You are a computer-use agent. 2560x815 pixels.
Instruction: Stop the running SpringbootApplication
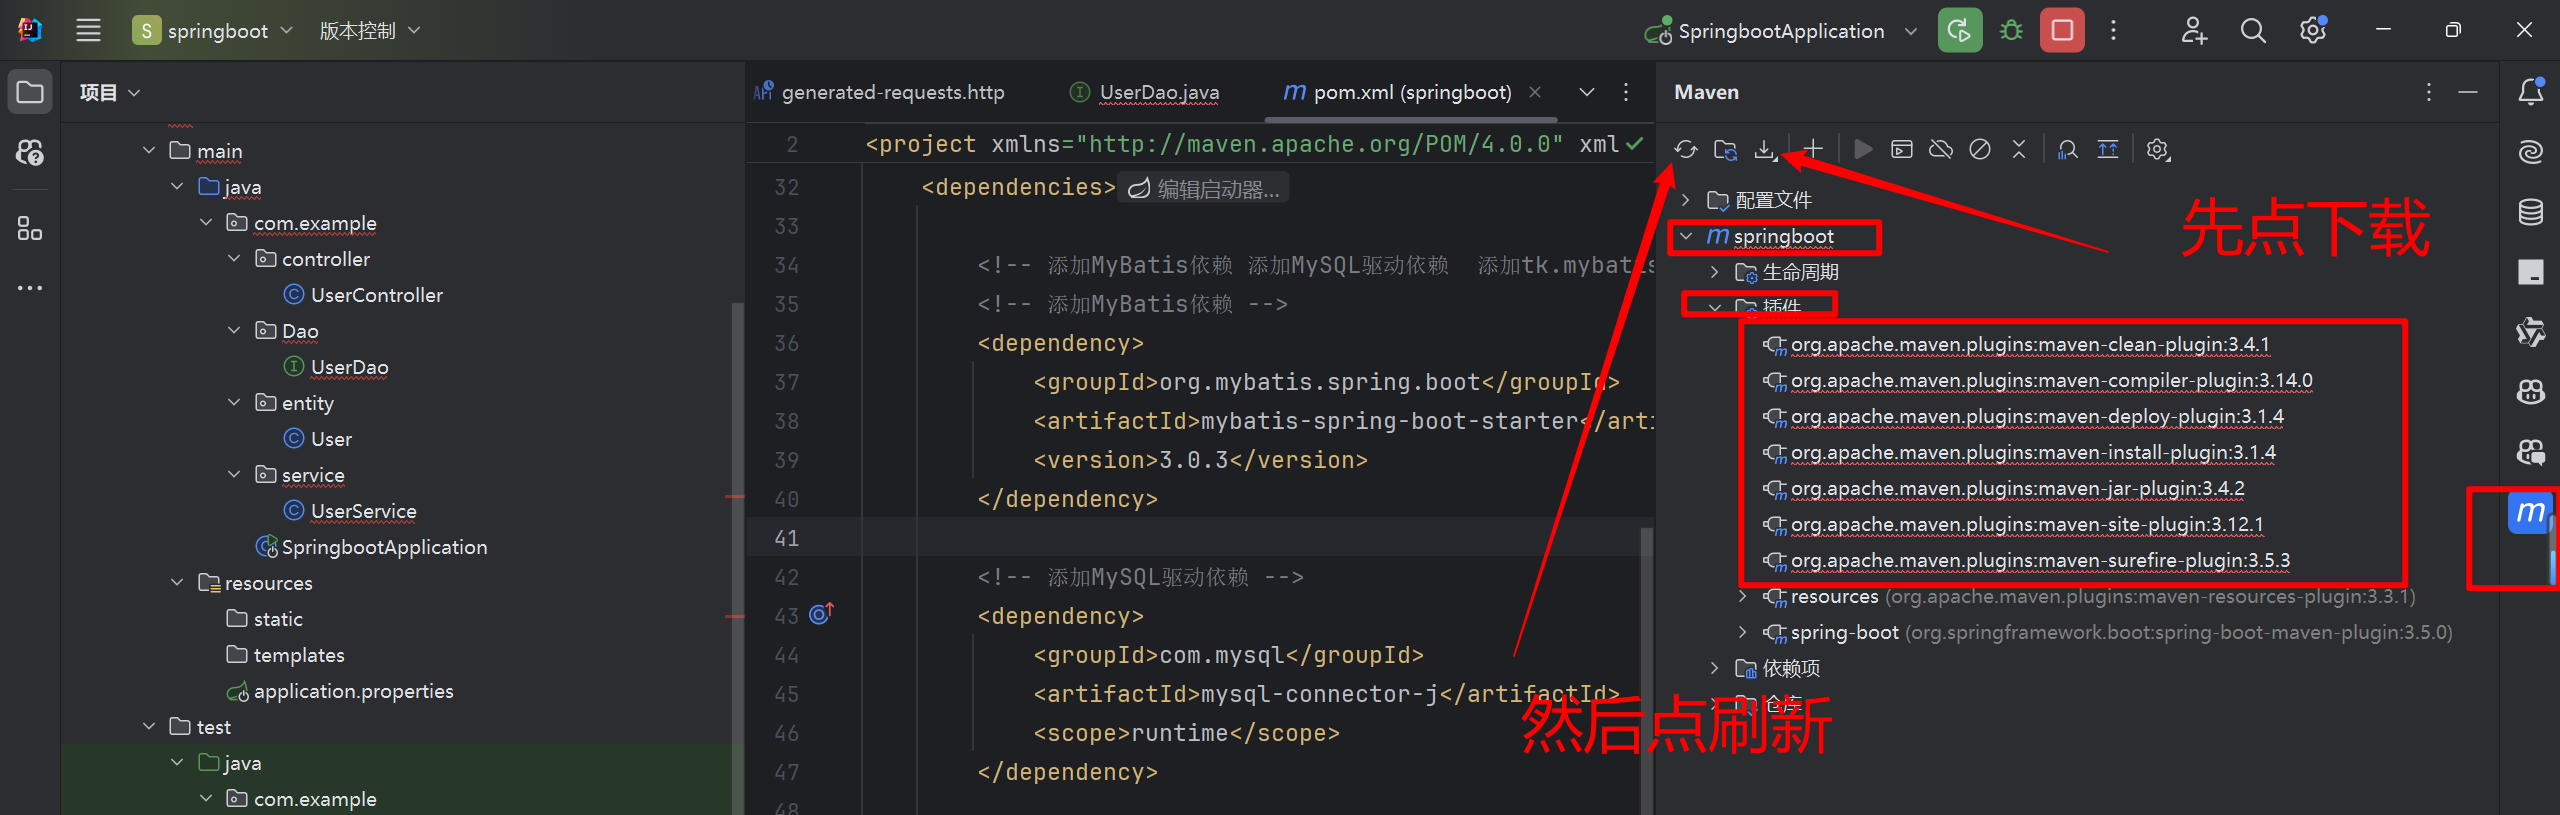(x=2062, y=30)
